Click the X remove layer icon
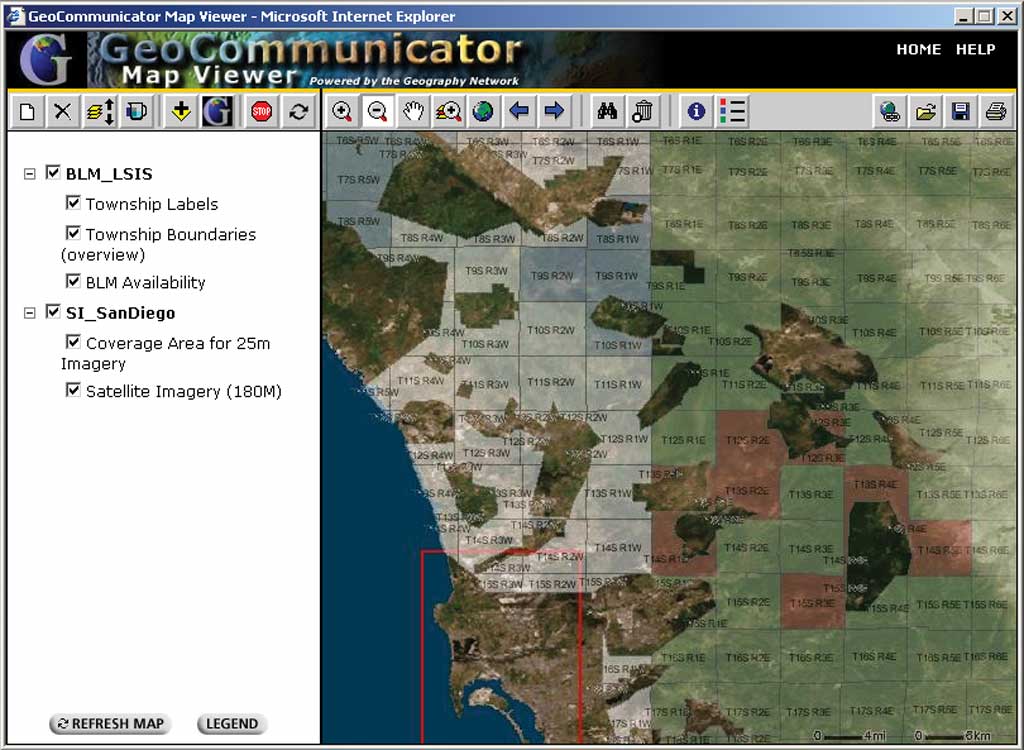Image resolution: width=1024 pixels, height=750 pixels. (x=63, y=112)
